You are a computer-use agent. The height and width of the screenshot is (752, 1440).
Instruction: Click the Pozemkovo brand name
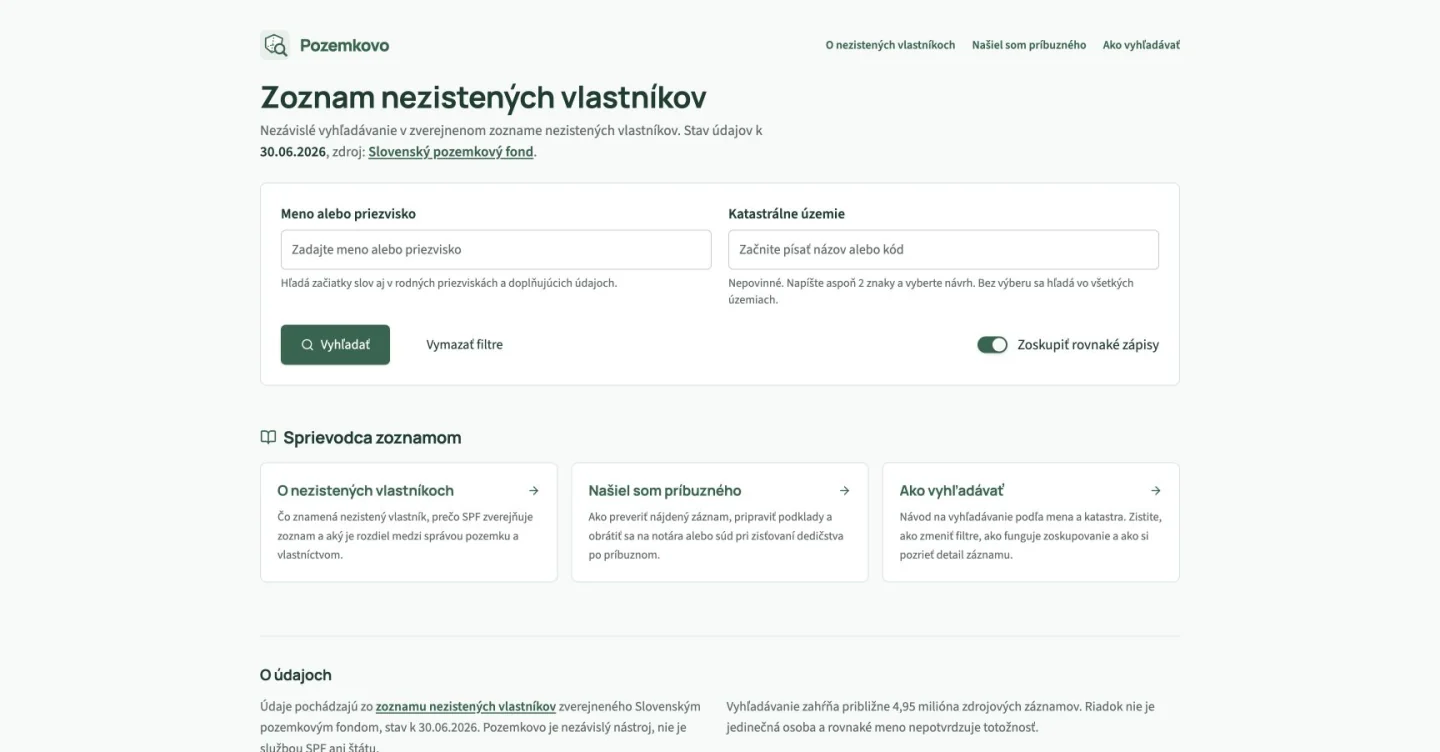tap(345, 45)
